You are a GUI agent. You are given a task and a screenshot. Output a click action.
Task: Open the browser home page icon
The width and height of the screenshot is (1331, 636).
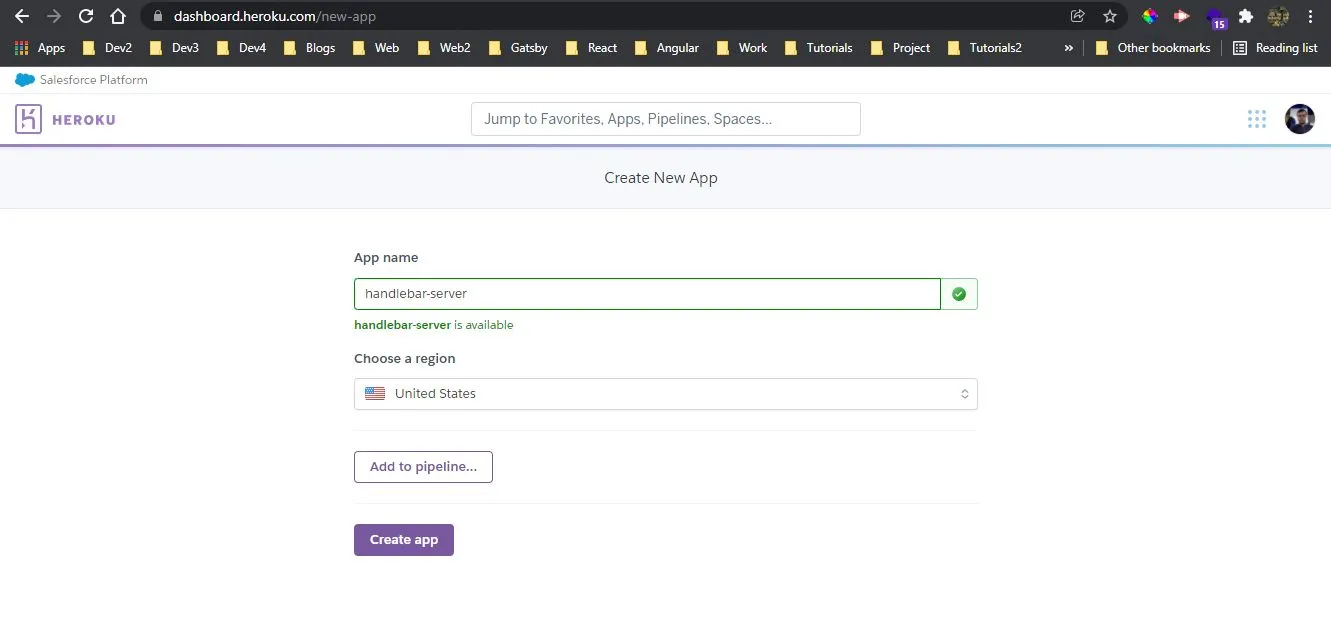118,16
